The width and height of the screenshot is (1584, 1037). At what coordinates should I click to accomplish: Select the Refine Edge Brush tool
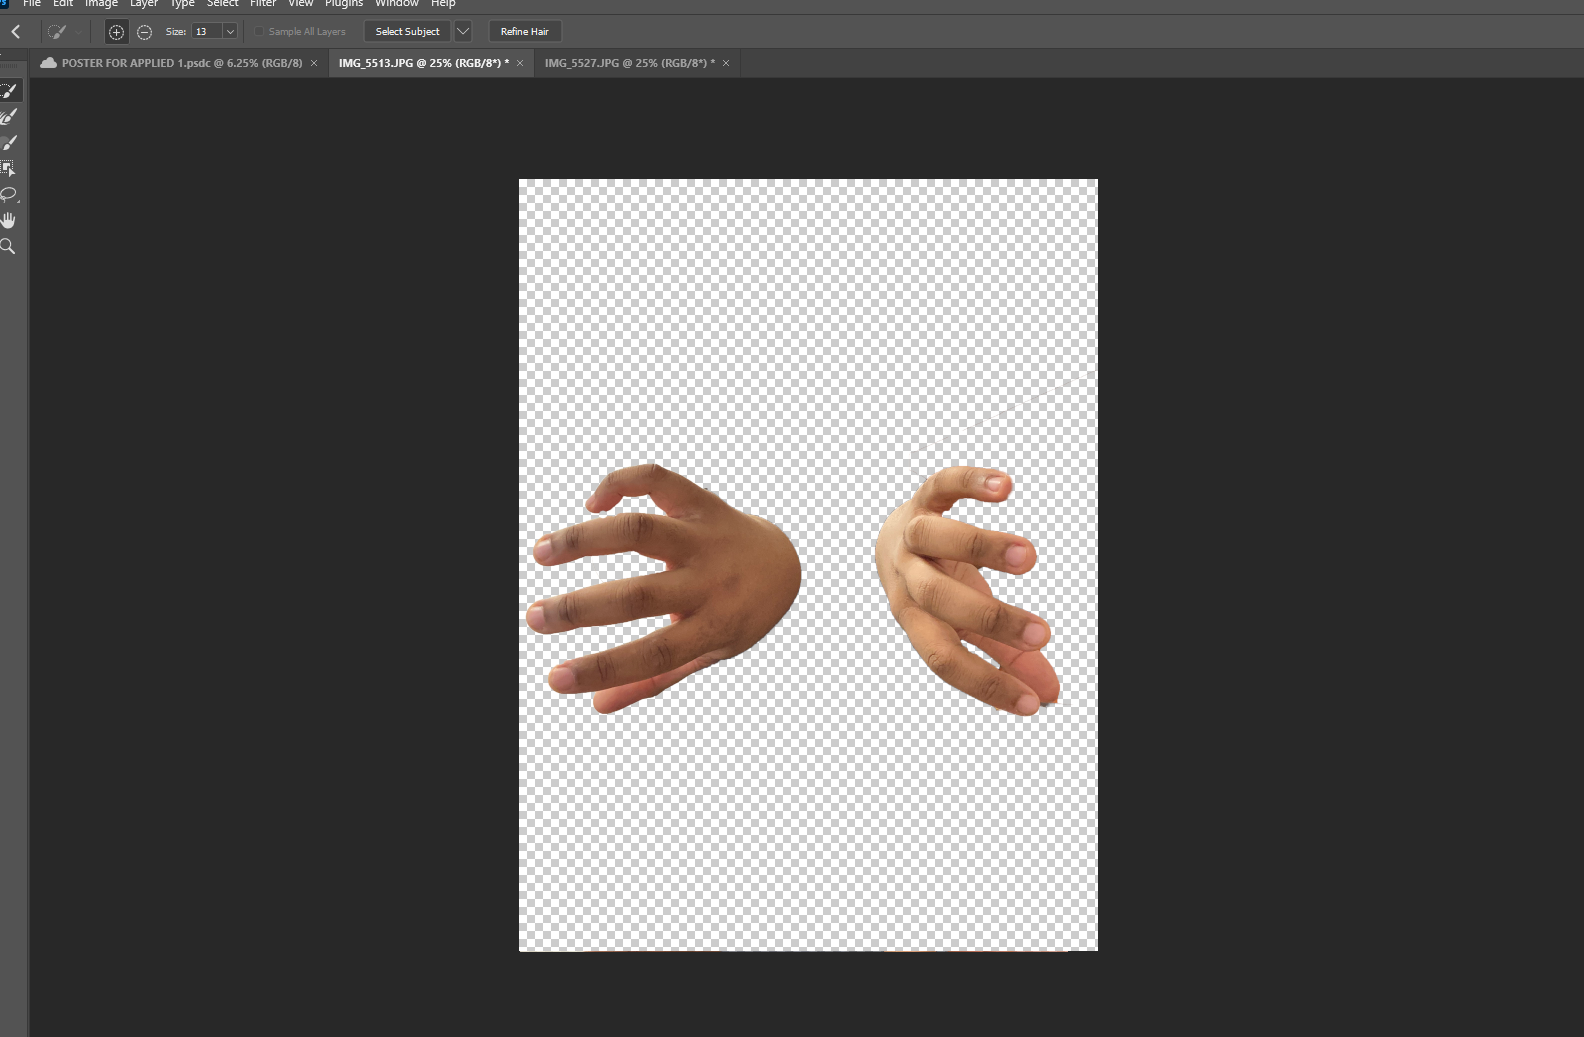(10, 117)
